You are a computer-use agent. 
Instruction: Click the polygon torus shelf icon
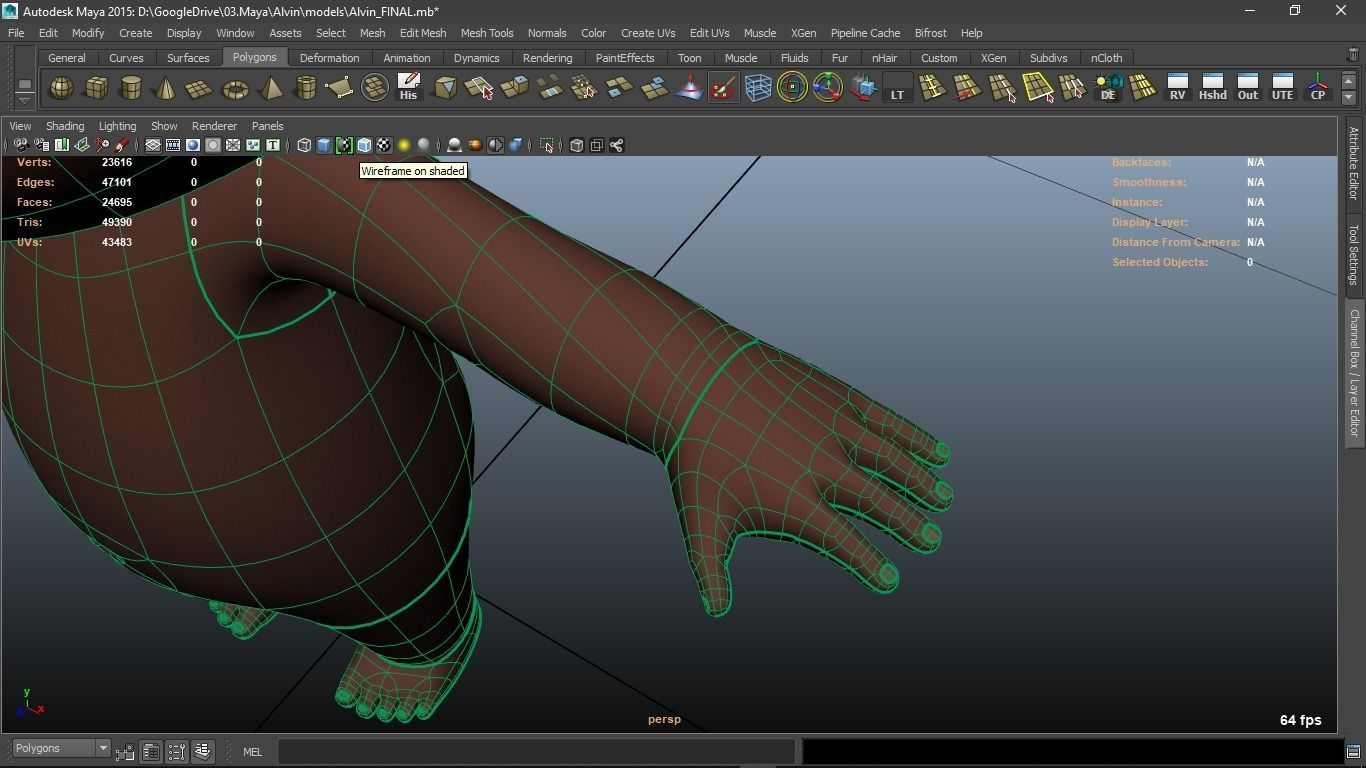235,89
